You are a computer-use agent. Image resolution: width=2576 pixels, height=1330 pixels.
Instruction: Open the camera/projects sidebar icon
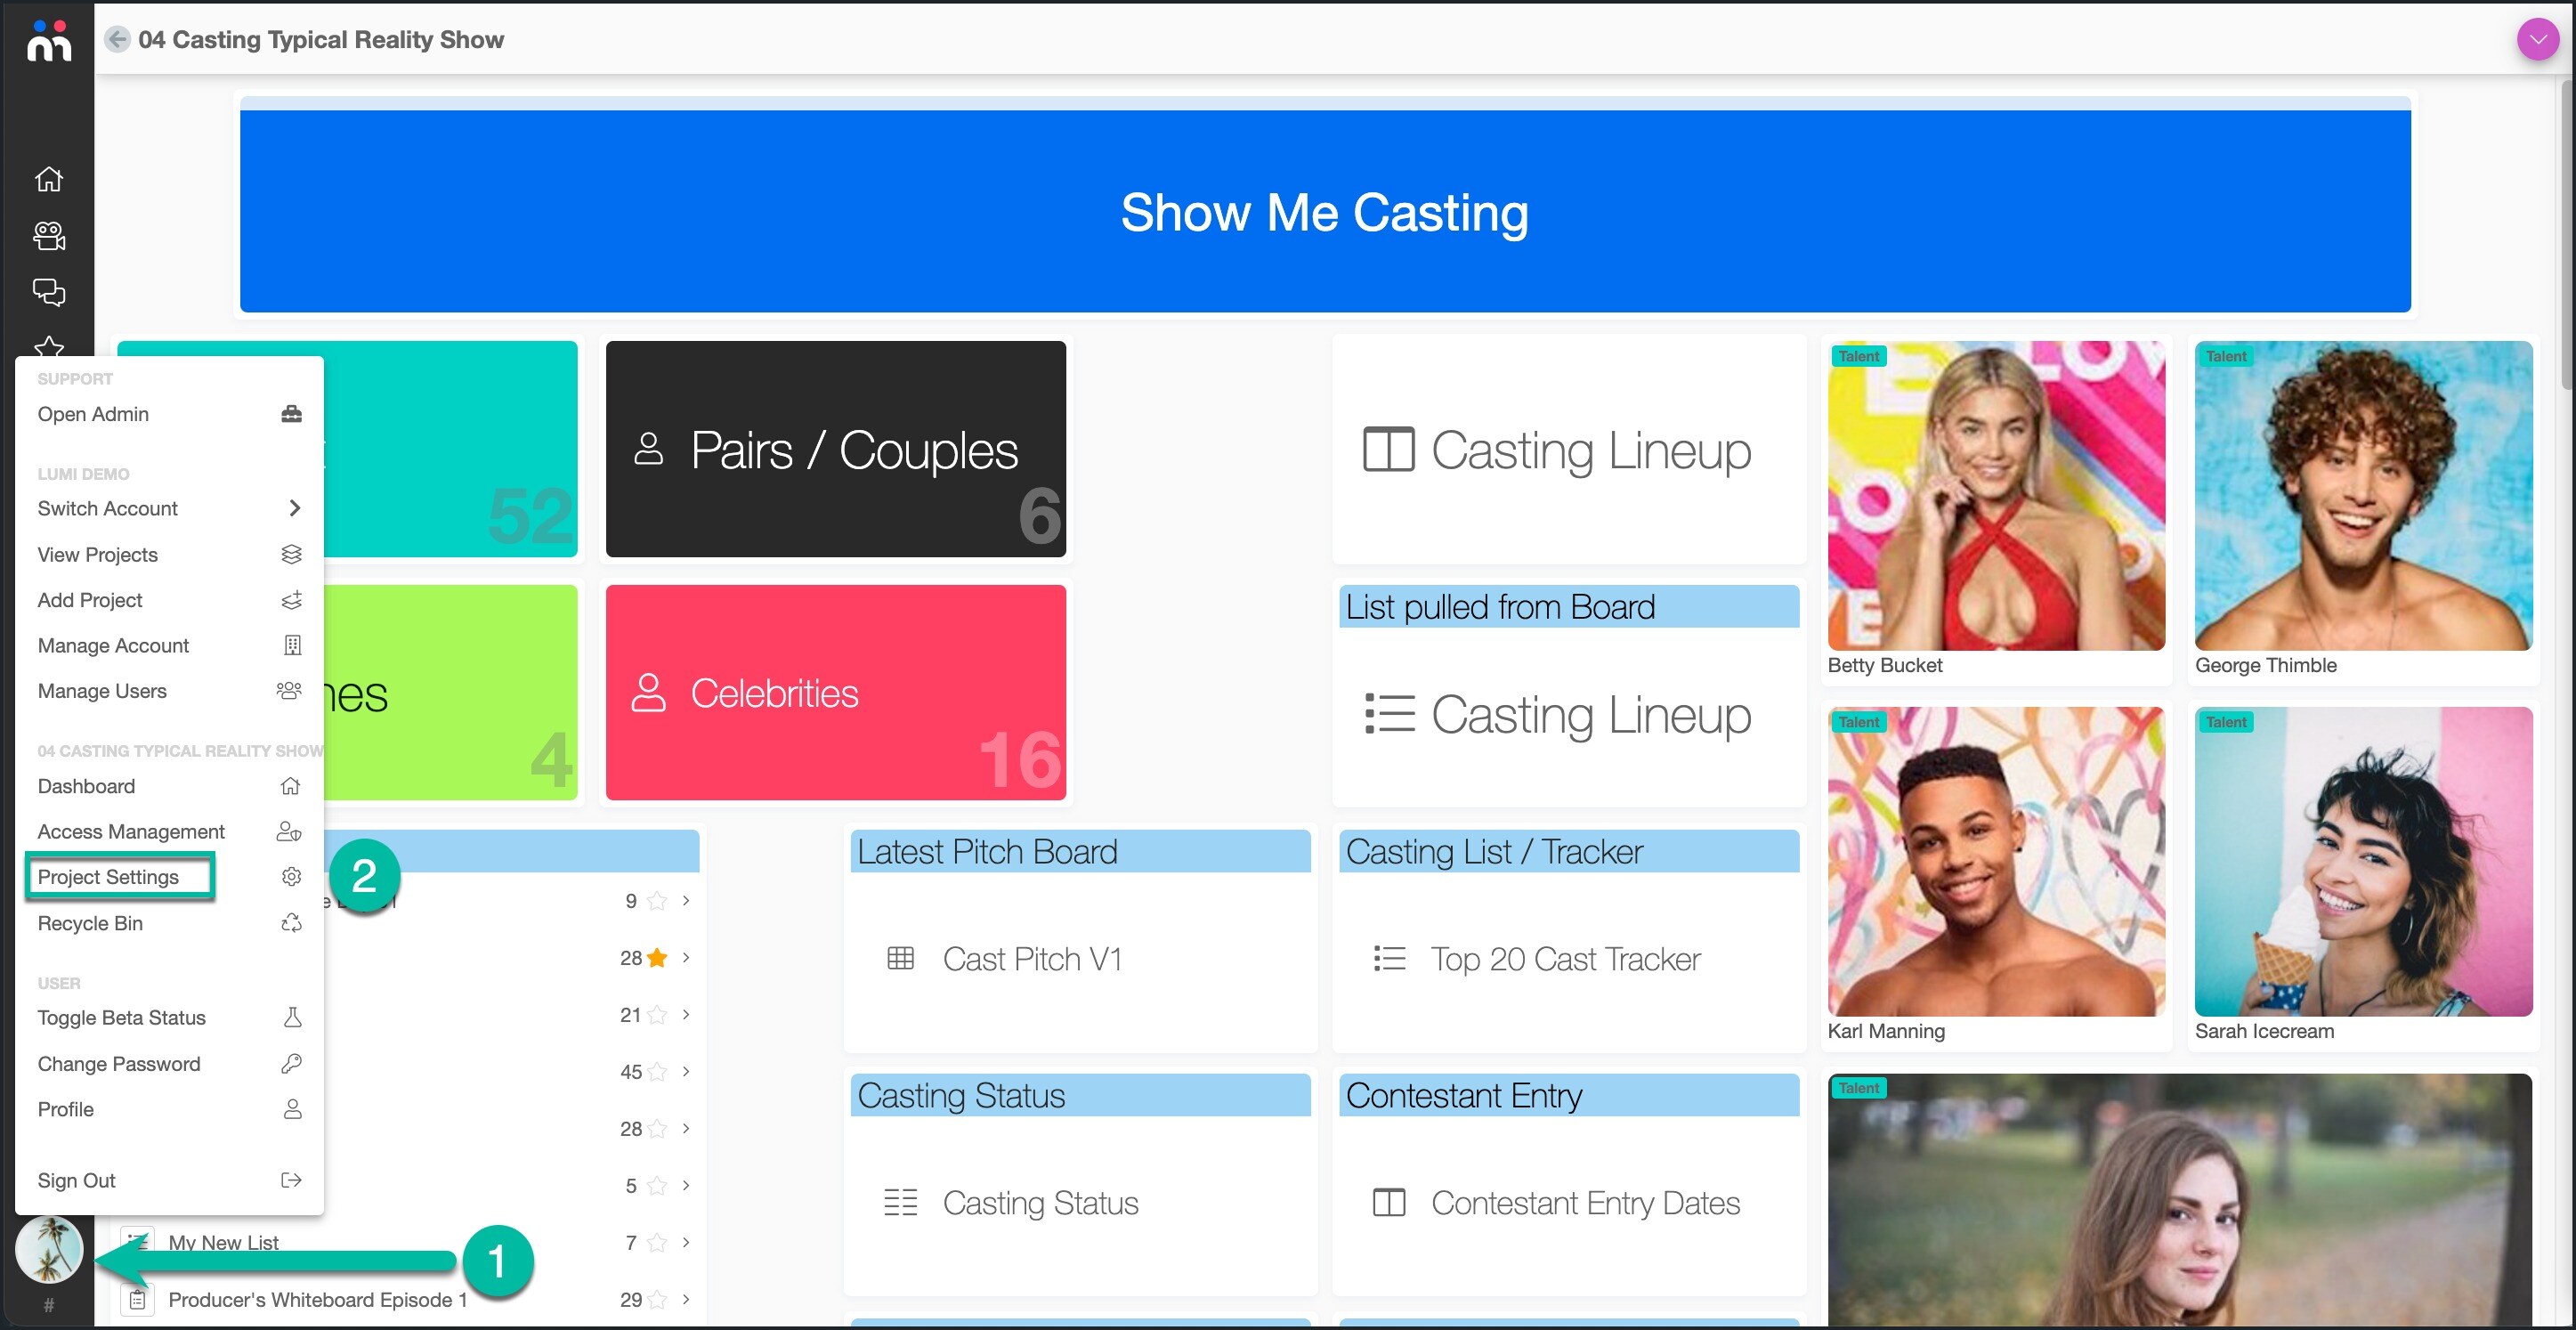48,236
